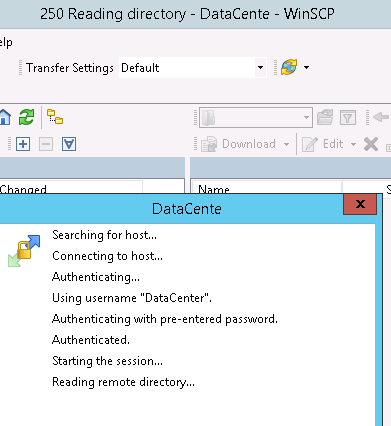Open the remote directory path dropdown

(256, 117)
